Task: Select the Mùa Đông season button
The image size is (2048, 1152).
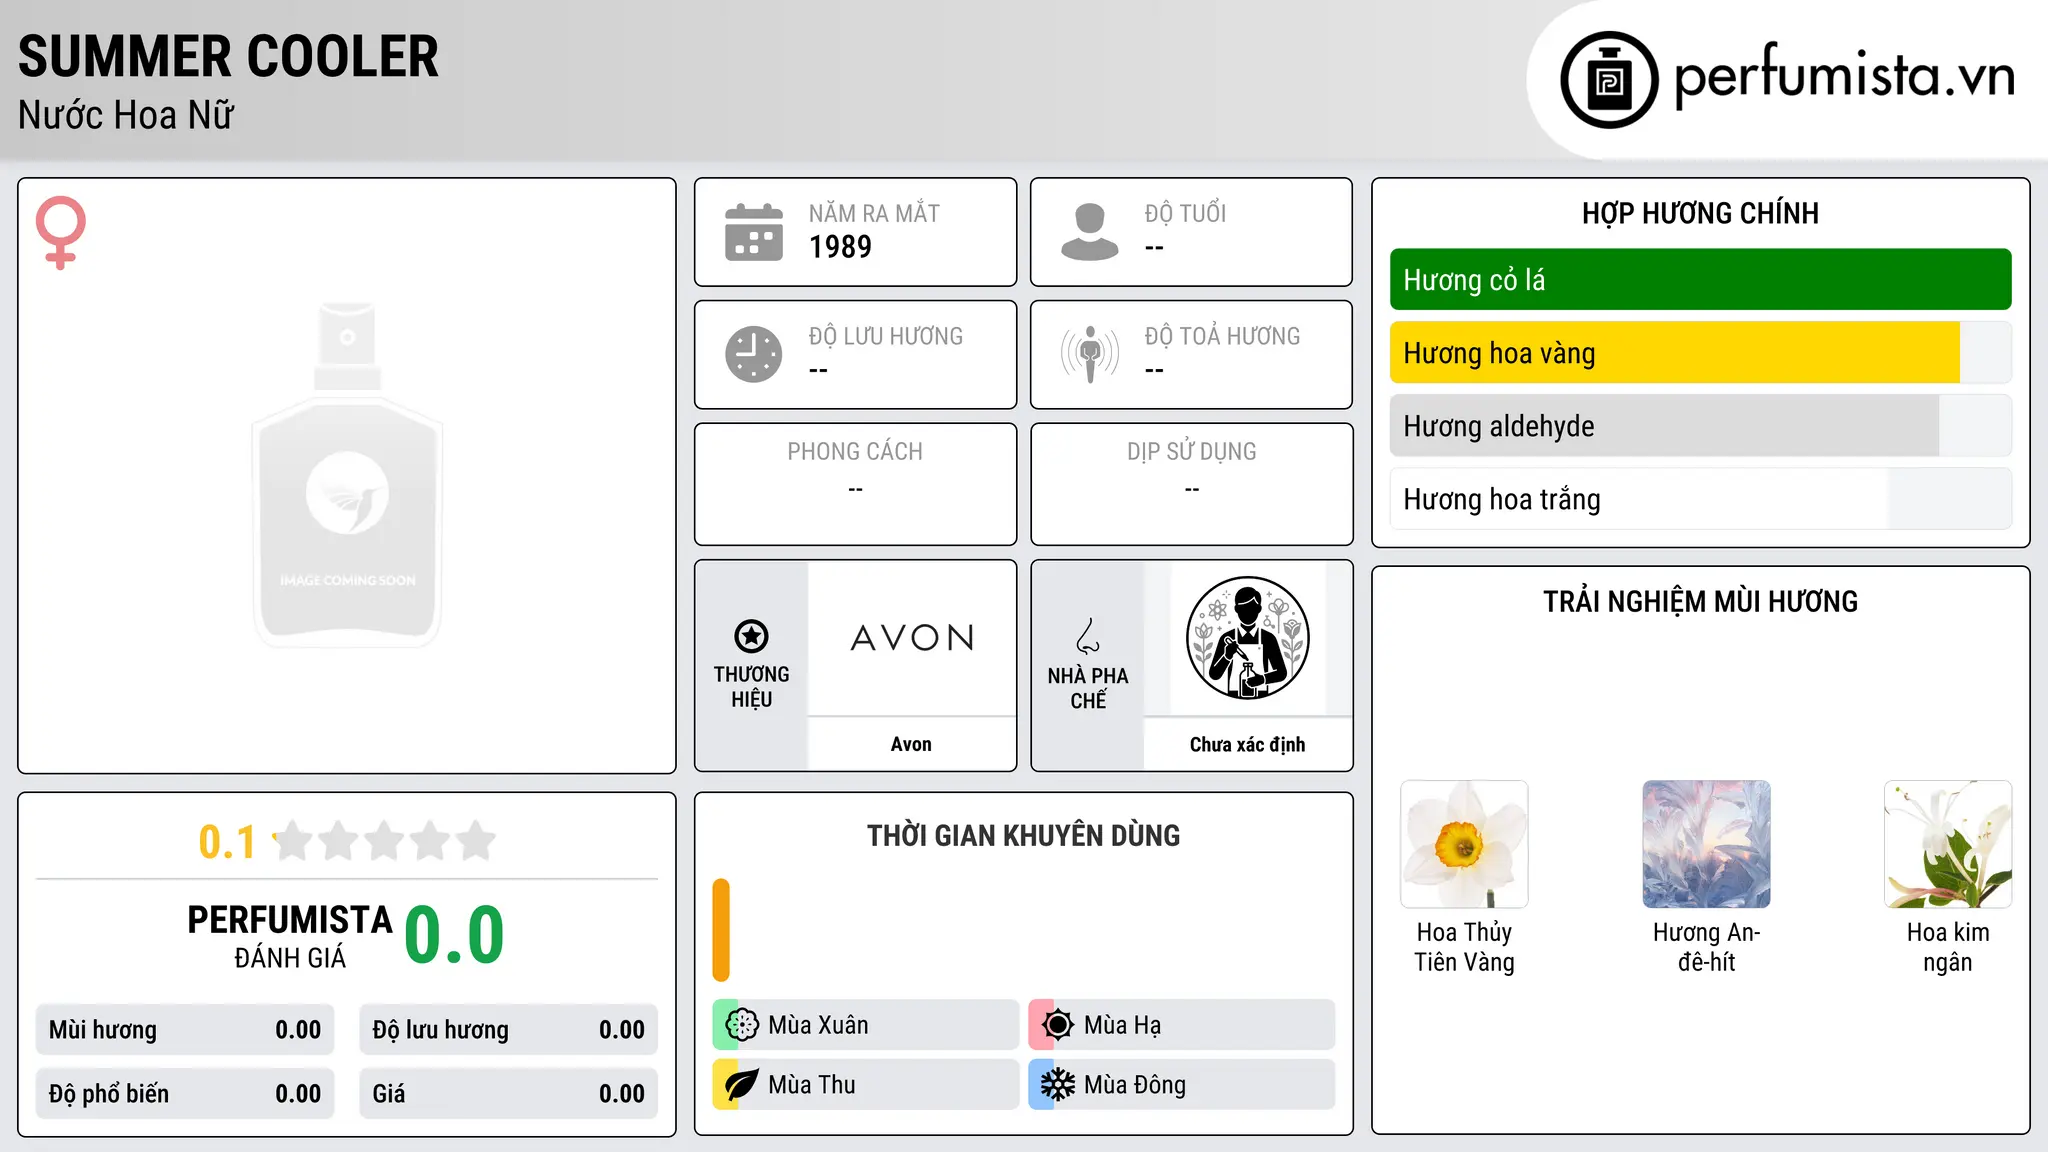Action: [x=1182, y=1085]
